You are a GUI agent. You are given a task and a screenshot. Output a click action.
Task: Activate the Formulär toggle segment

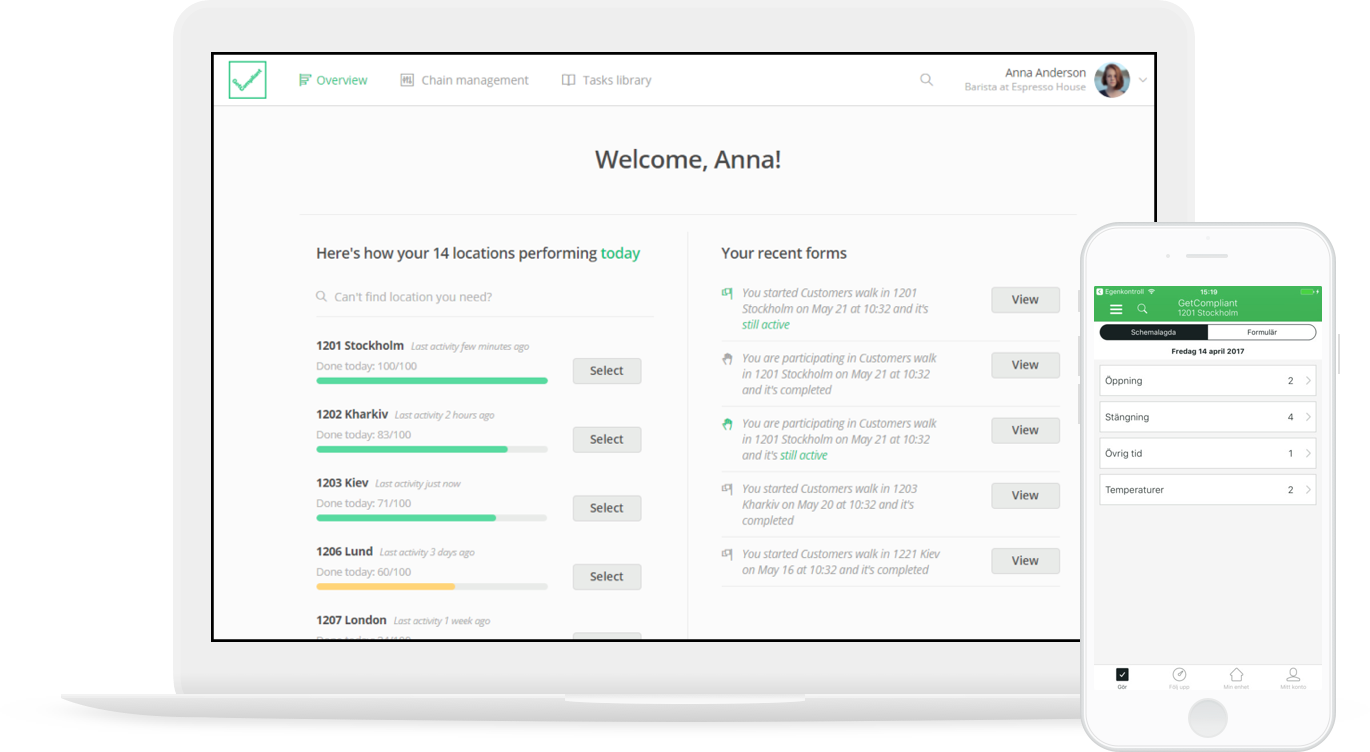pos(1261,331)
